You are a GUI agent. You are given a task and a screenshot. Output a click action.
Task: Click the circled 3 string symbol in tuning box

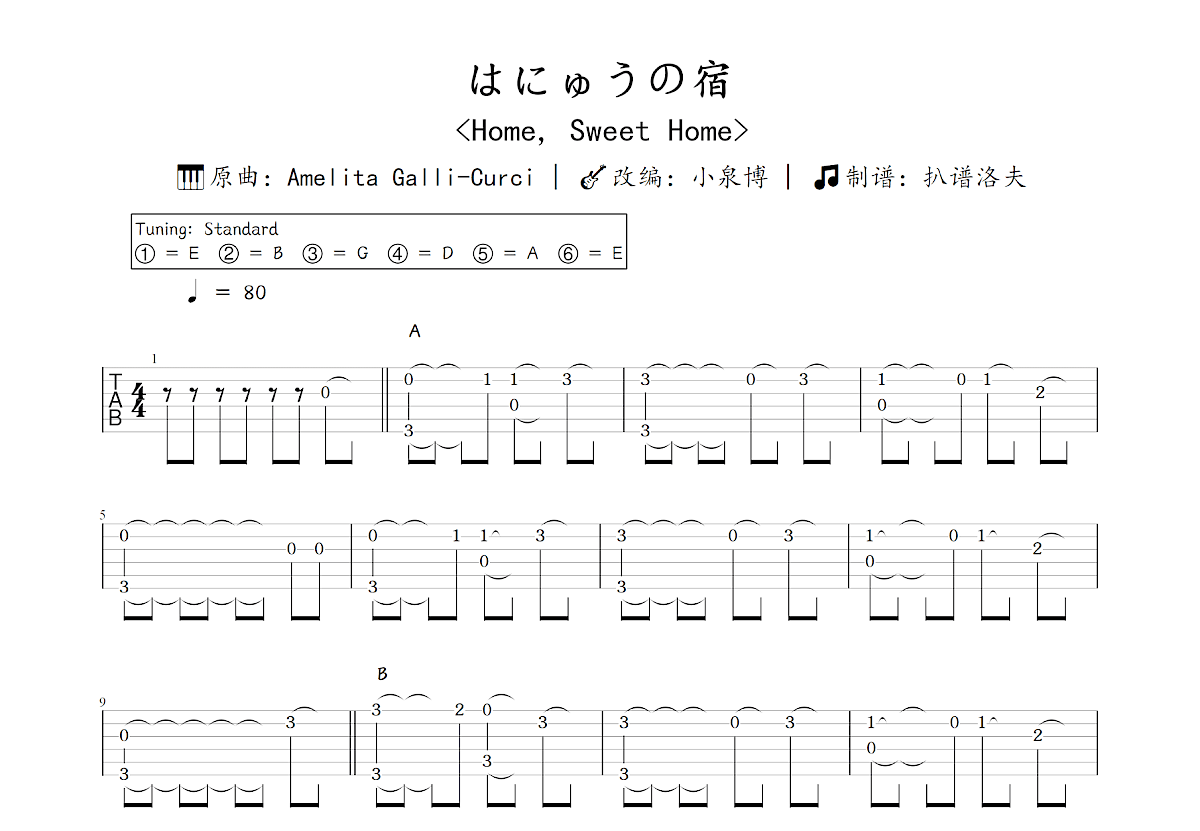click(x=313, y=254)
